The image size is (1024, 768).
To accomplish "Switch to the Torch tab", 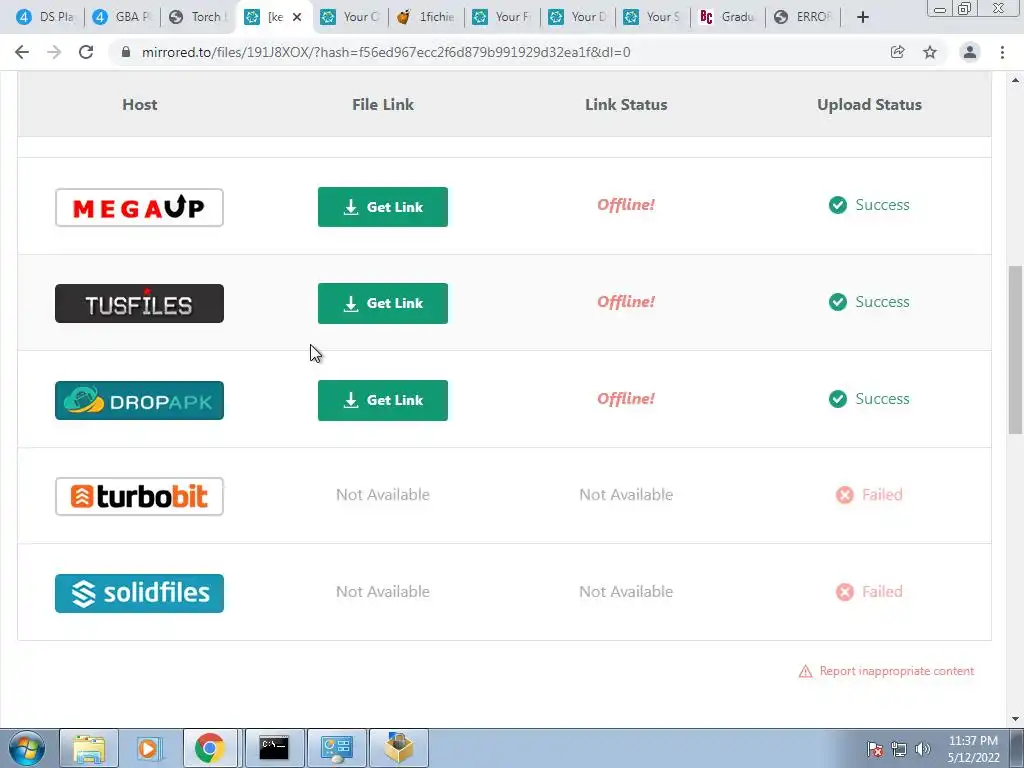I will point(198,17).
